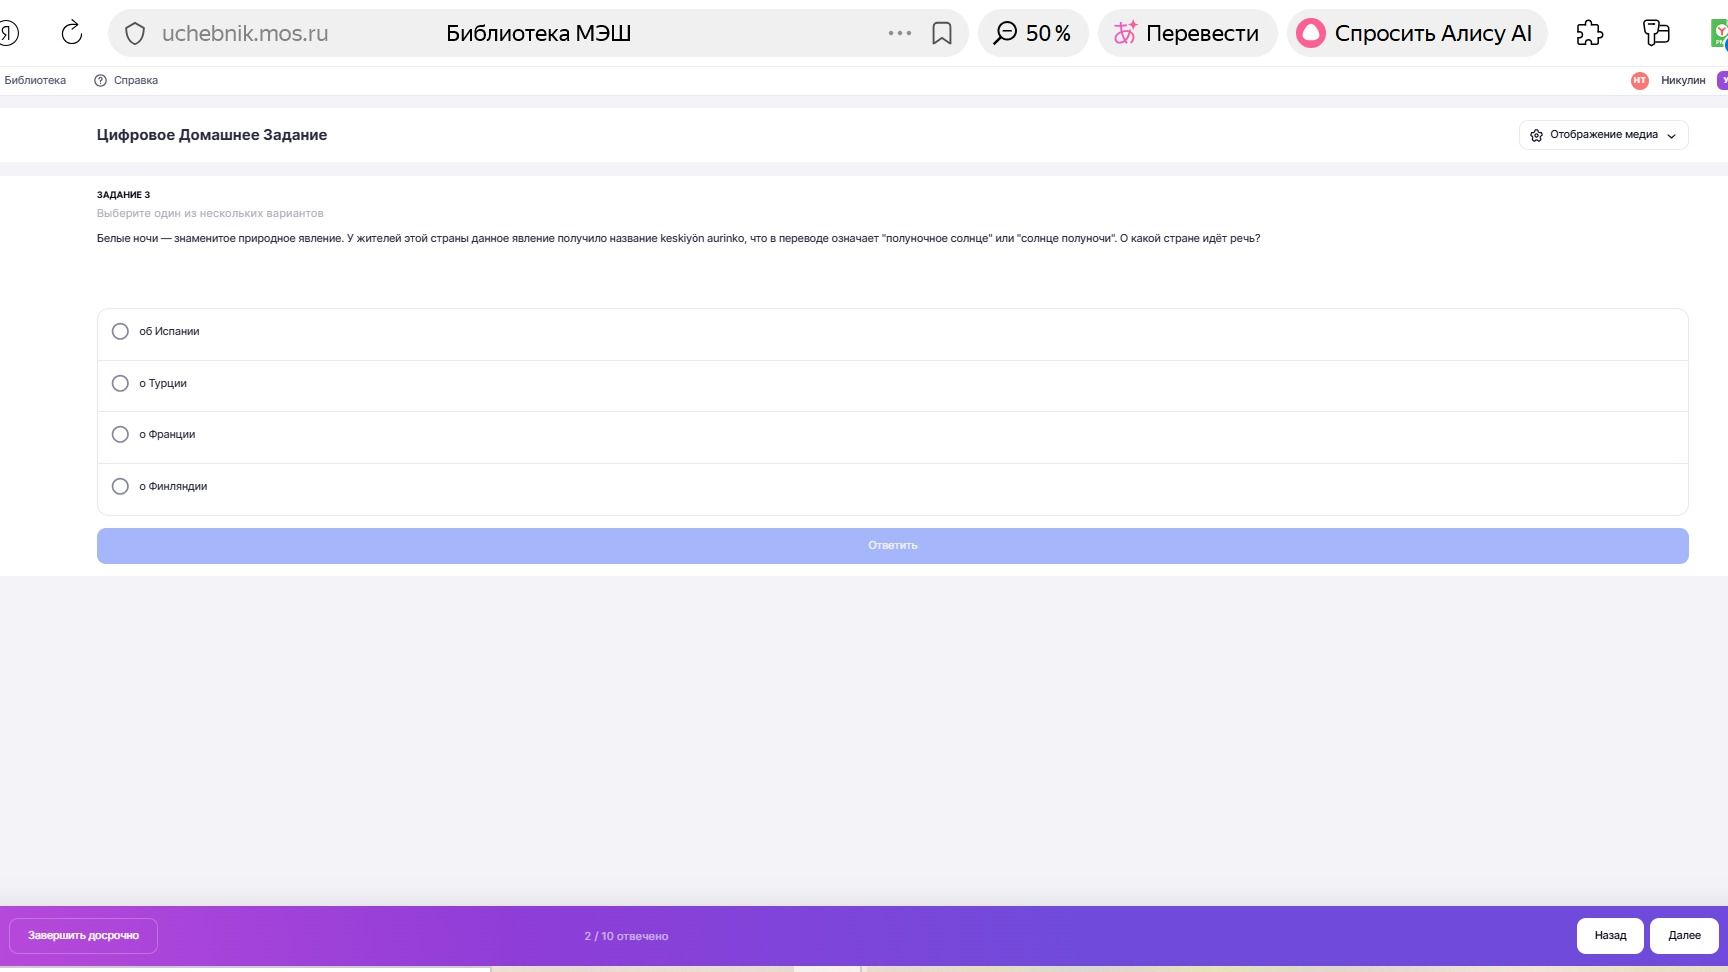The image size is (1728, 972).
Task: Expand the Отображение медиа dropdown
Action: [x=1603, y=135]
